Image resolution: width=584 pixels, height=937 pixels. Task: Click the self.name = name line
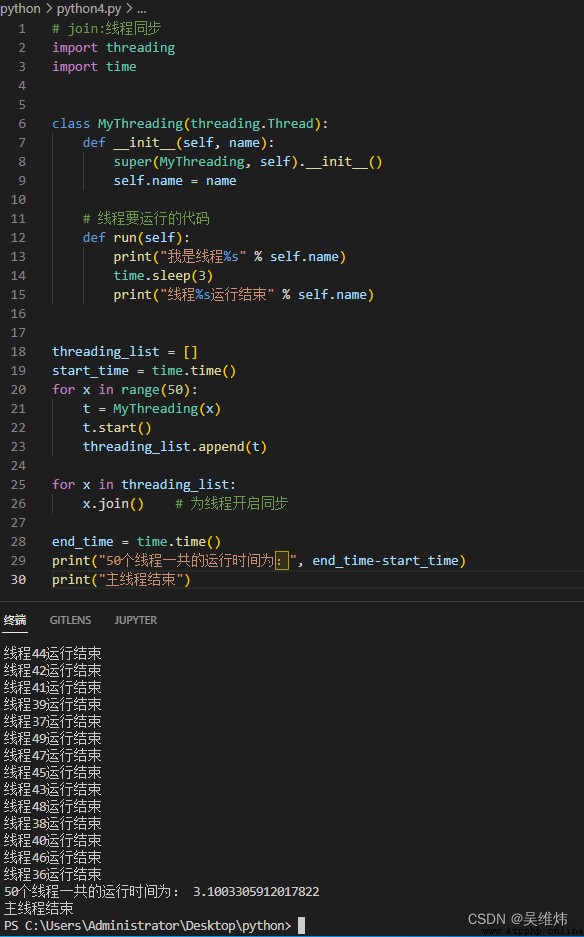[x=175, y=180]
